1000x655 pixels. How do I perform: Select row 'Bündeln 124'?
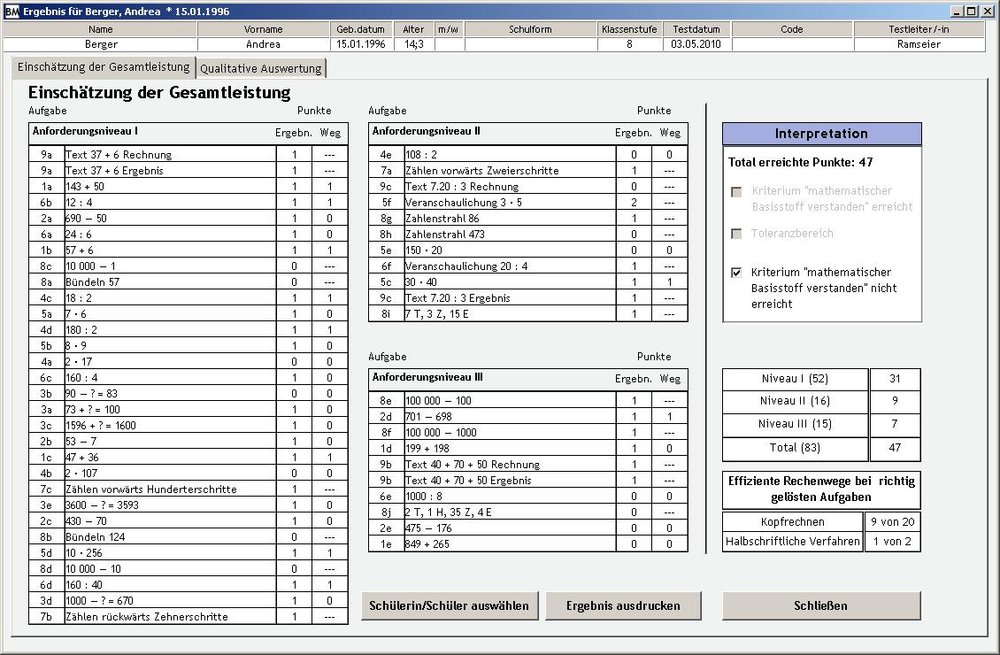click(188, 537)
